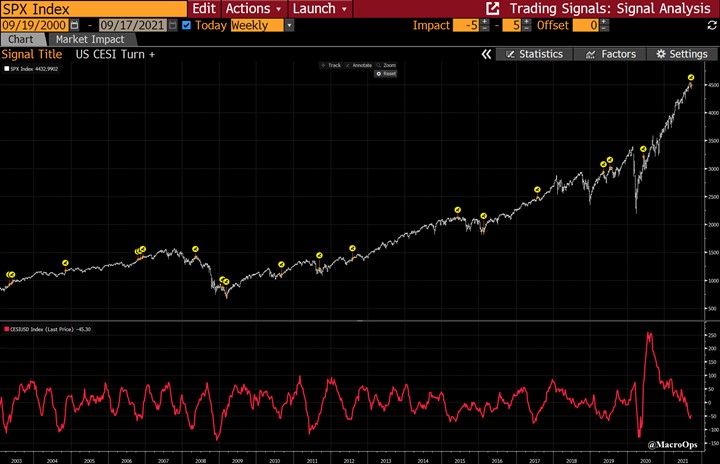The width and height of the screenshot is (720, 464).
Task: Select the Chart tab
Action: [x=21, y=39]
